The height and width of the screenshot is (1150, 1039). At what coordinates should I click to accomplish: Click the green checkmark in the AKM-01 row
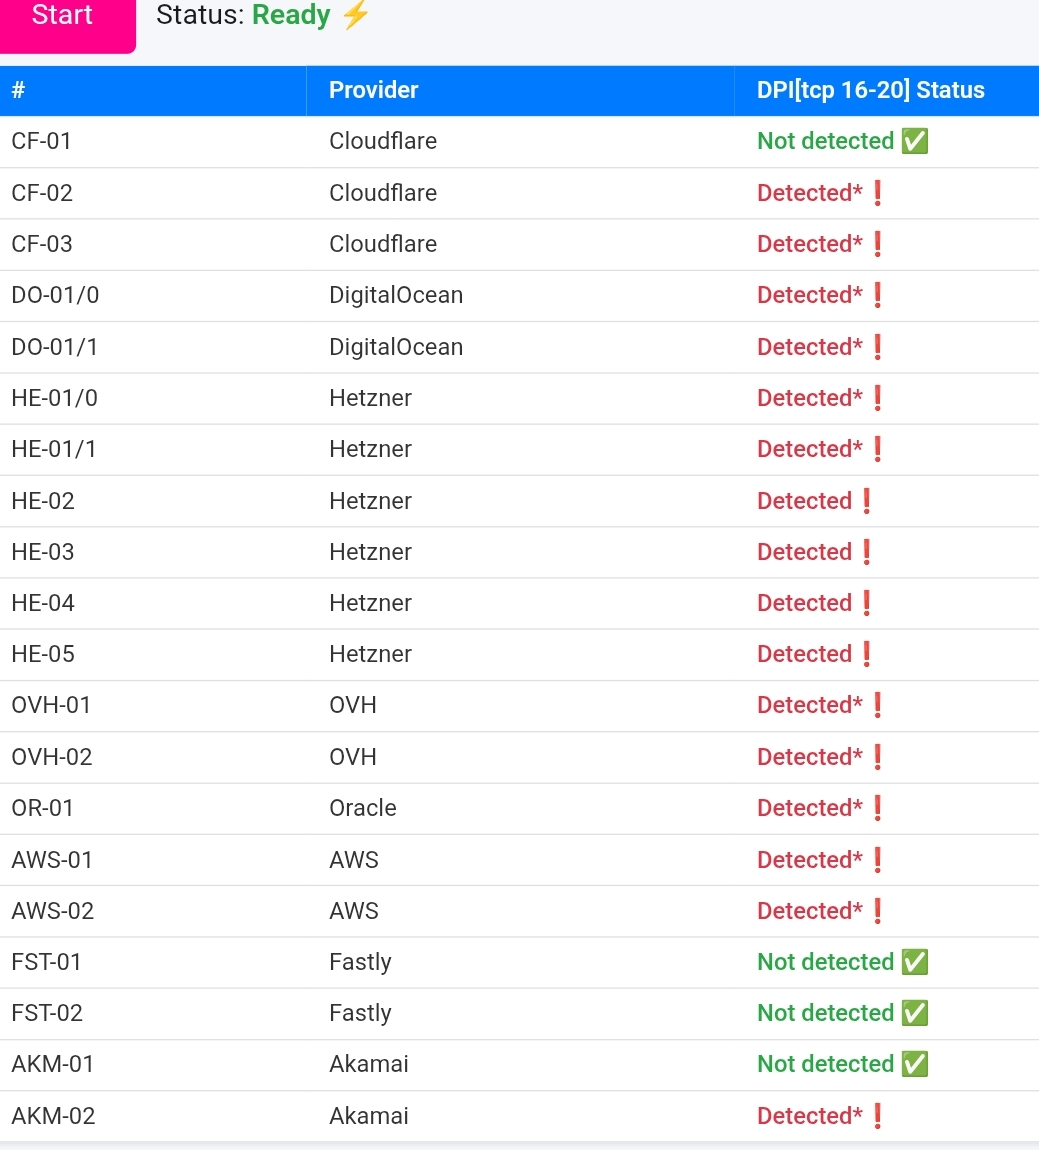pos(914,1064)
